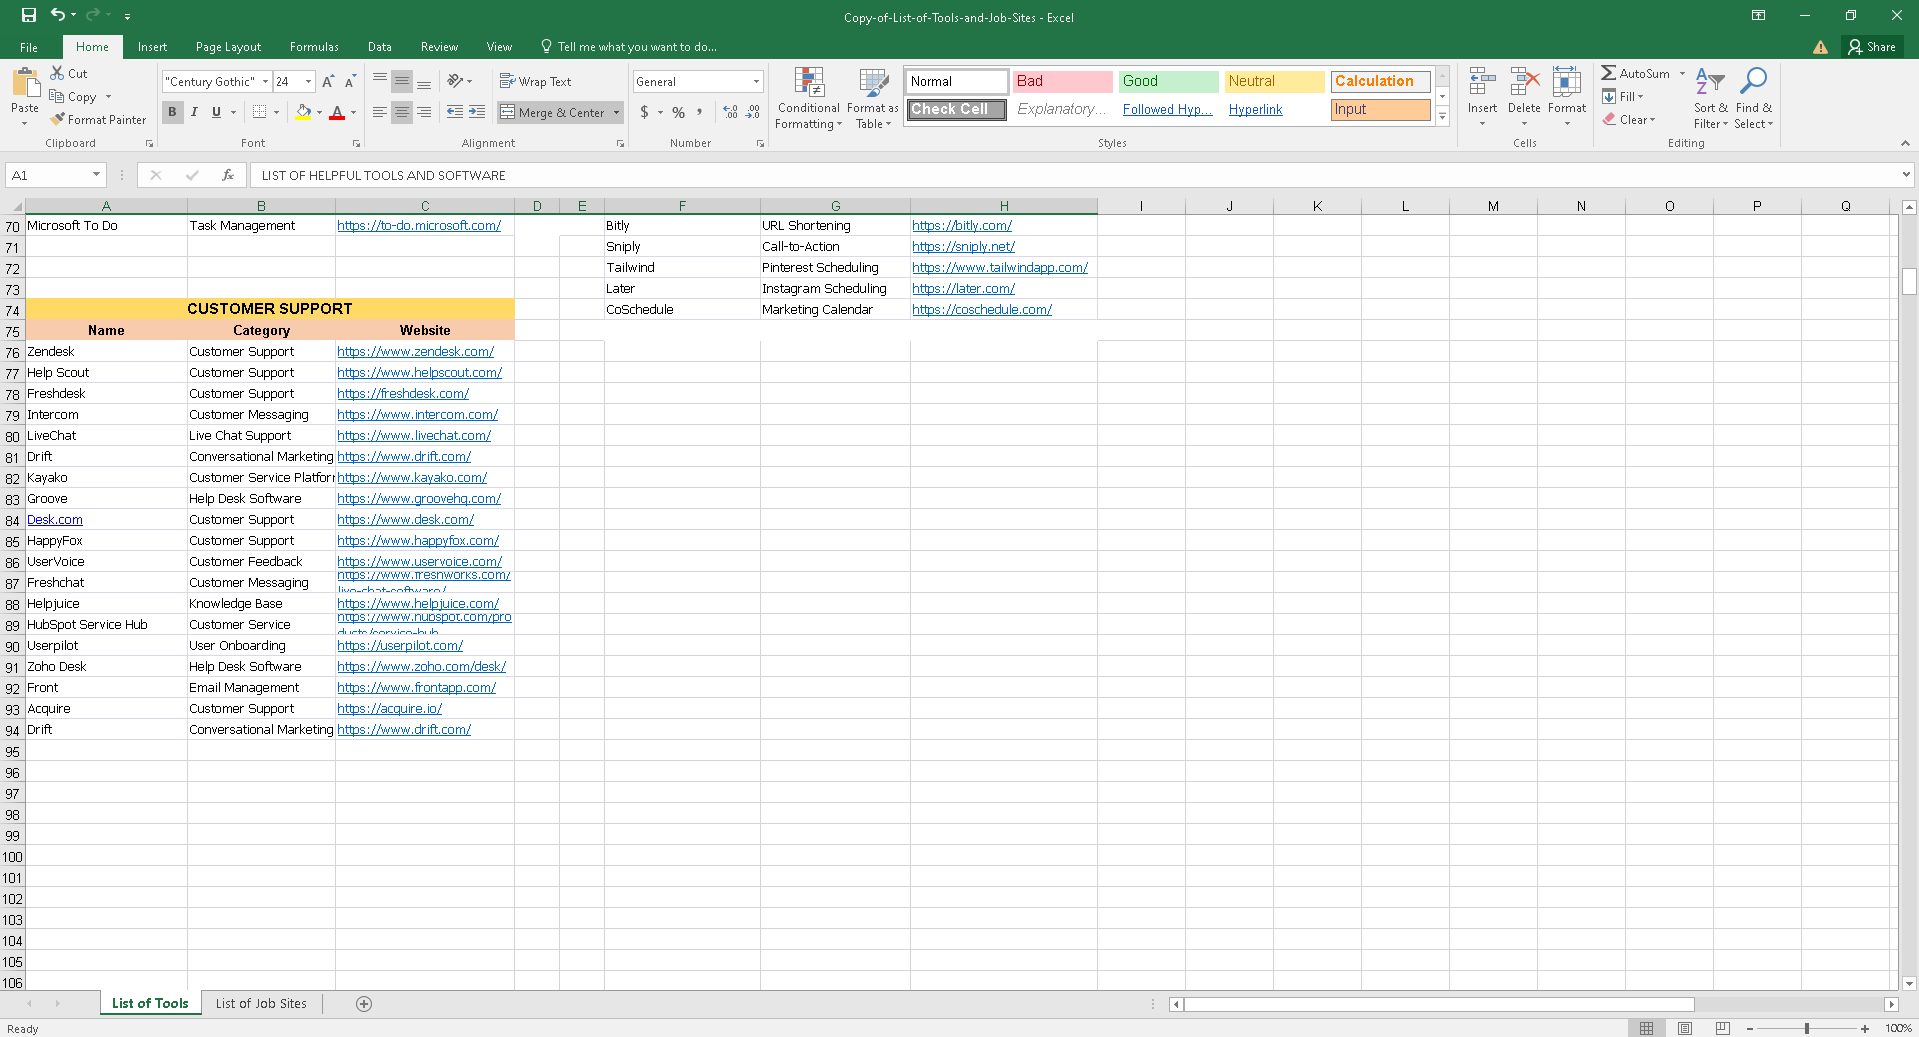Click the Undo arrow icon
Image resolution: width=1919 pixels, height=1037 pixels.
58,15
